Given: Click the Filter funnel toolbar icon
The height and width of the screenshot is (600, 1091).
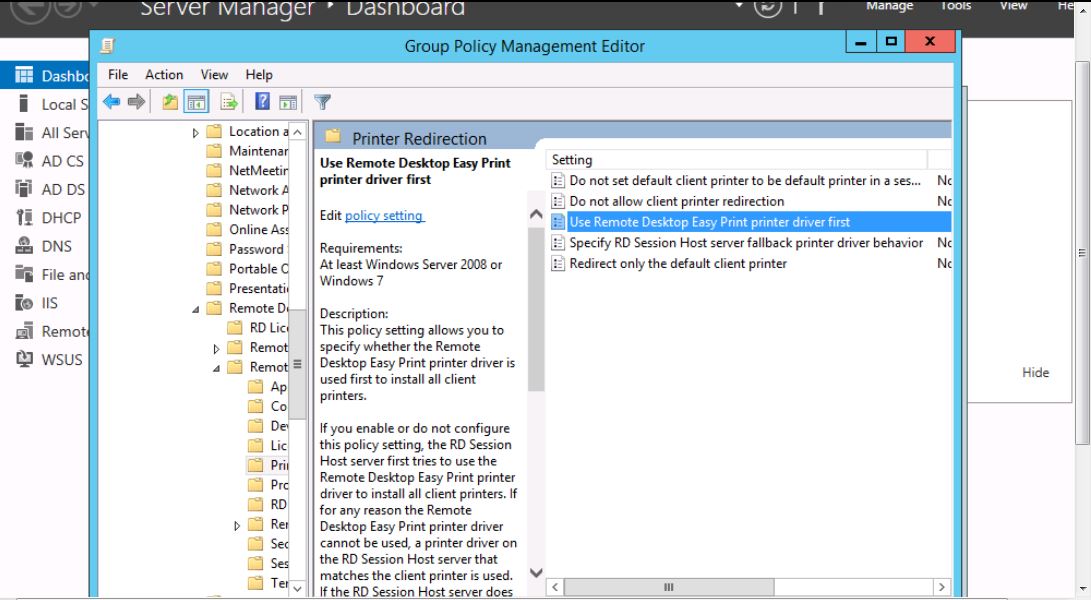Looking at the screenshot, I should (322, 101).
